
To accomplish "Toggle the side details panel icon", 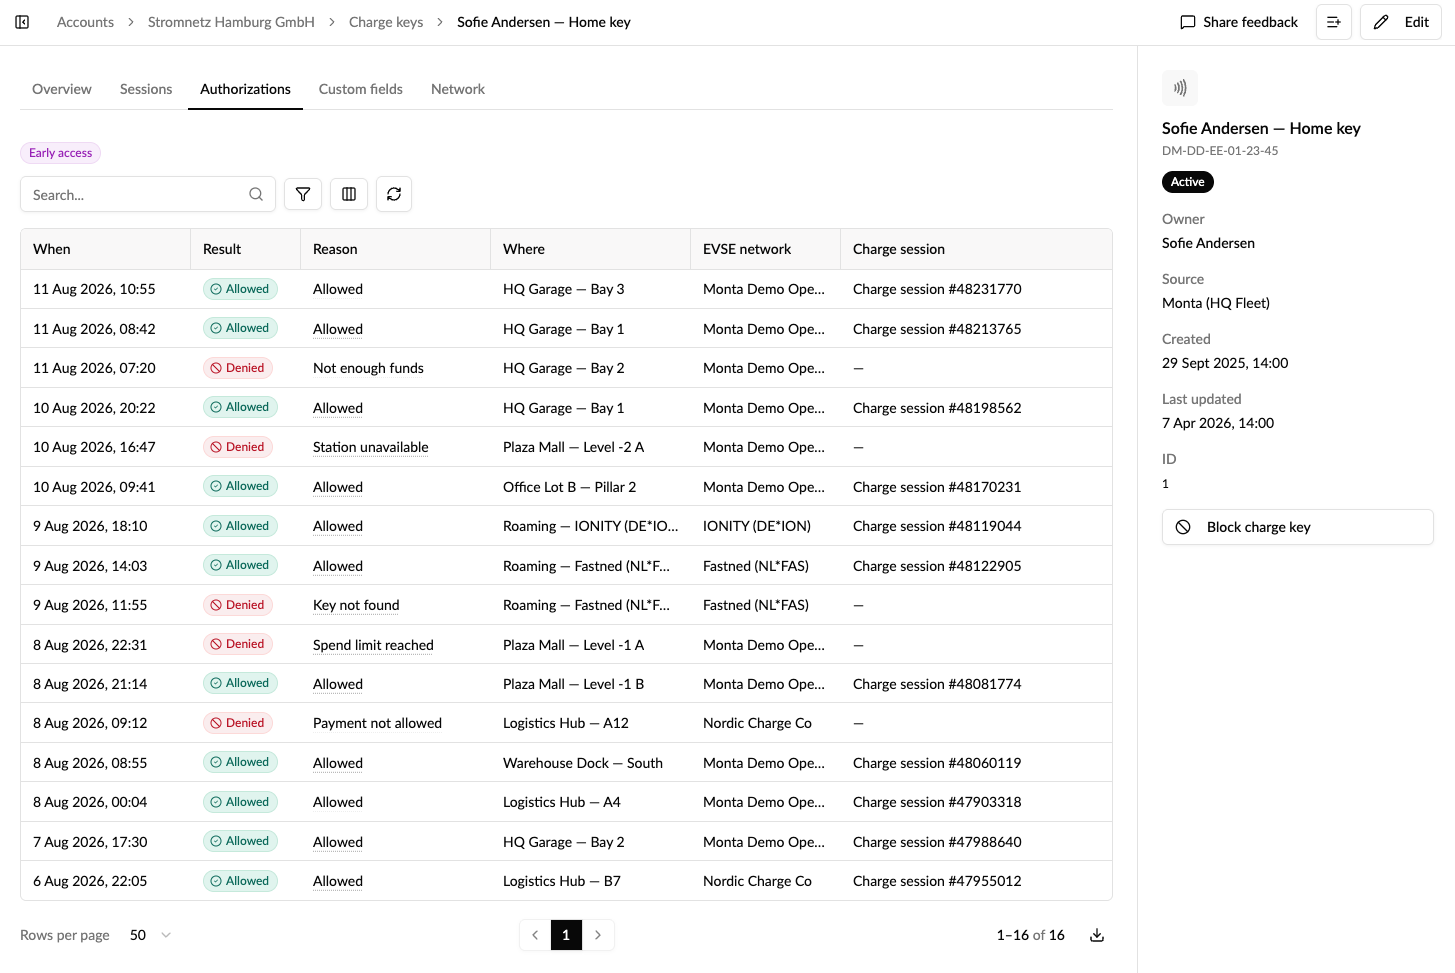I will click(x=1334, y=22).
